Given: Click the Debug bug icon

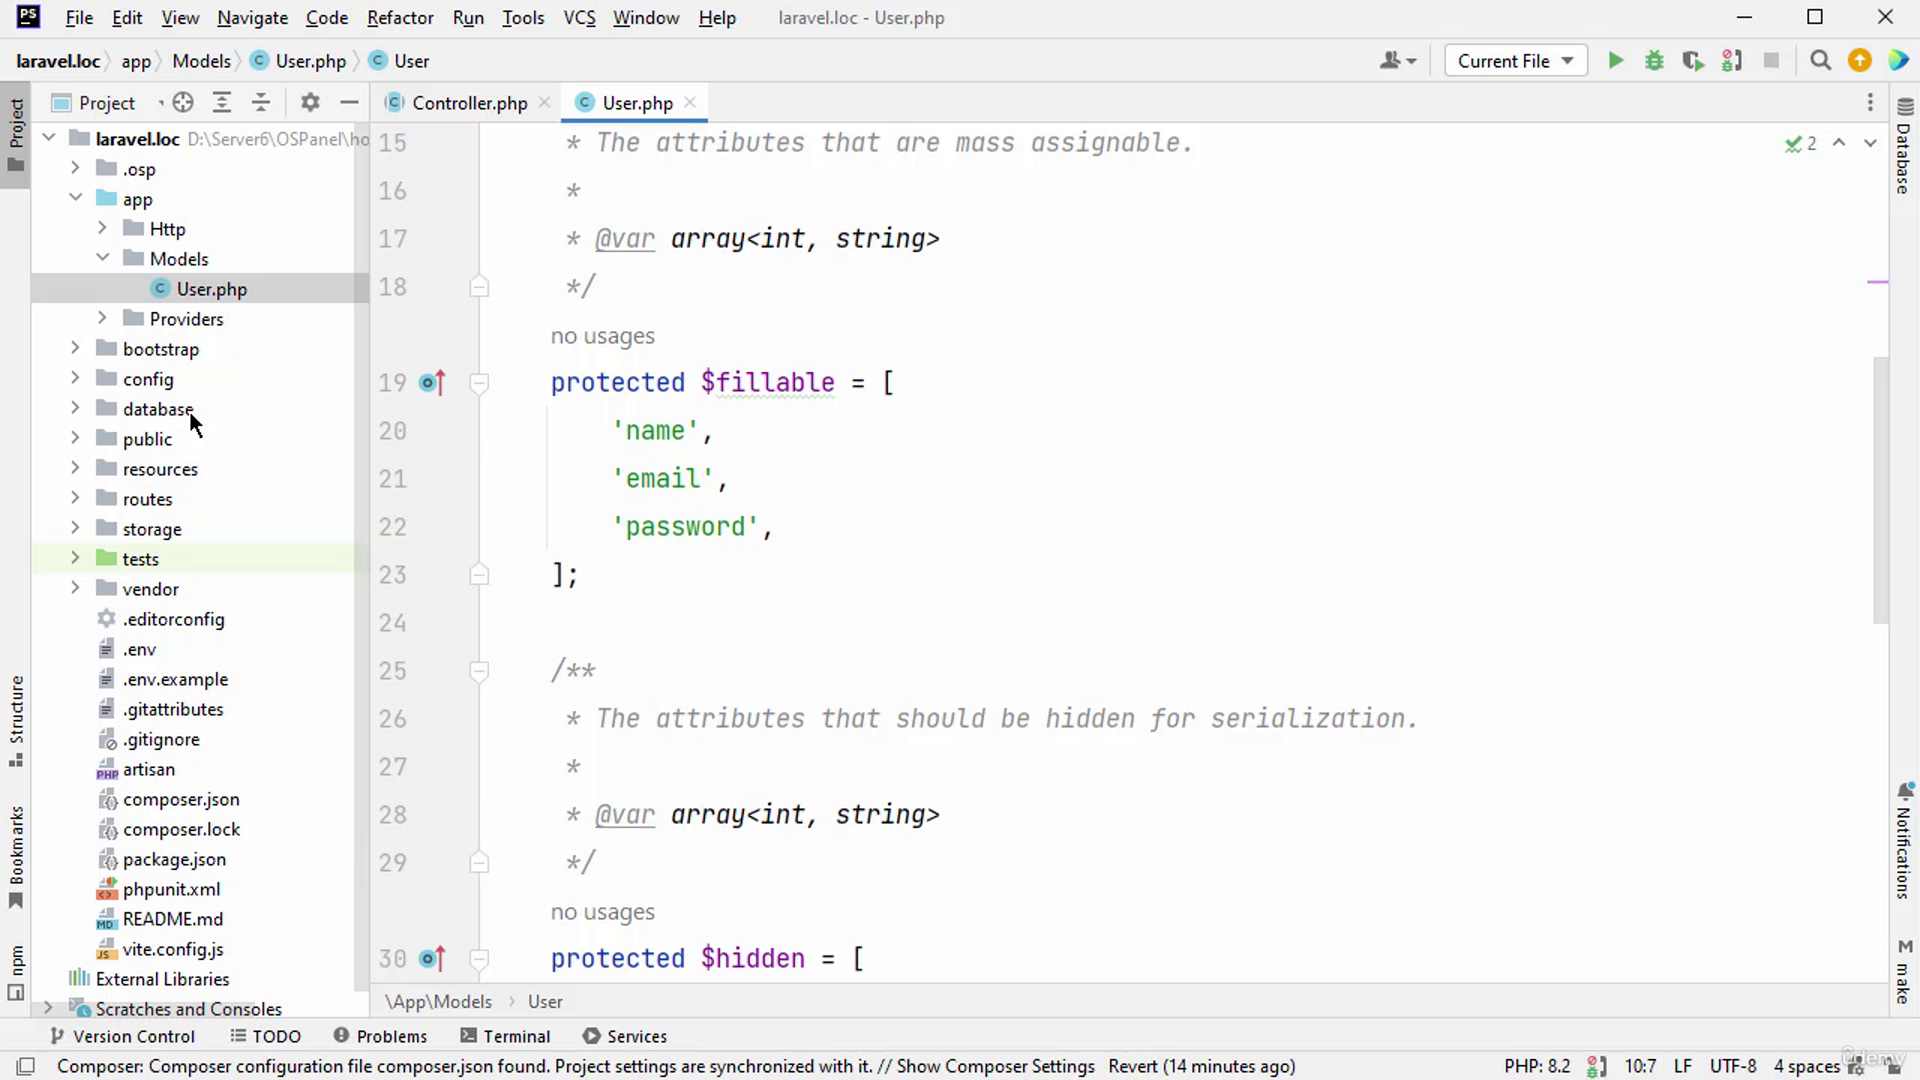Looking at the screenshot, I should [x=1654, y=61].
